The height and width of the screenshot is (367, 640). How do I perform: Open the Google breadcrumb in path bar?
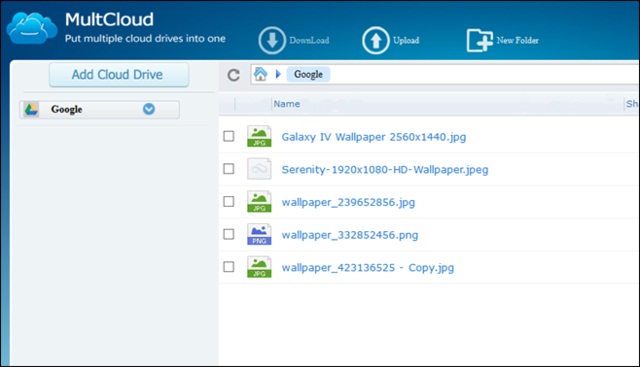308,74
